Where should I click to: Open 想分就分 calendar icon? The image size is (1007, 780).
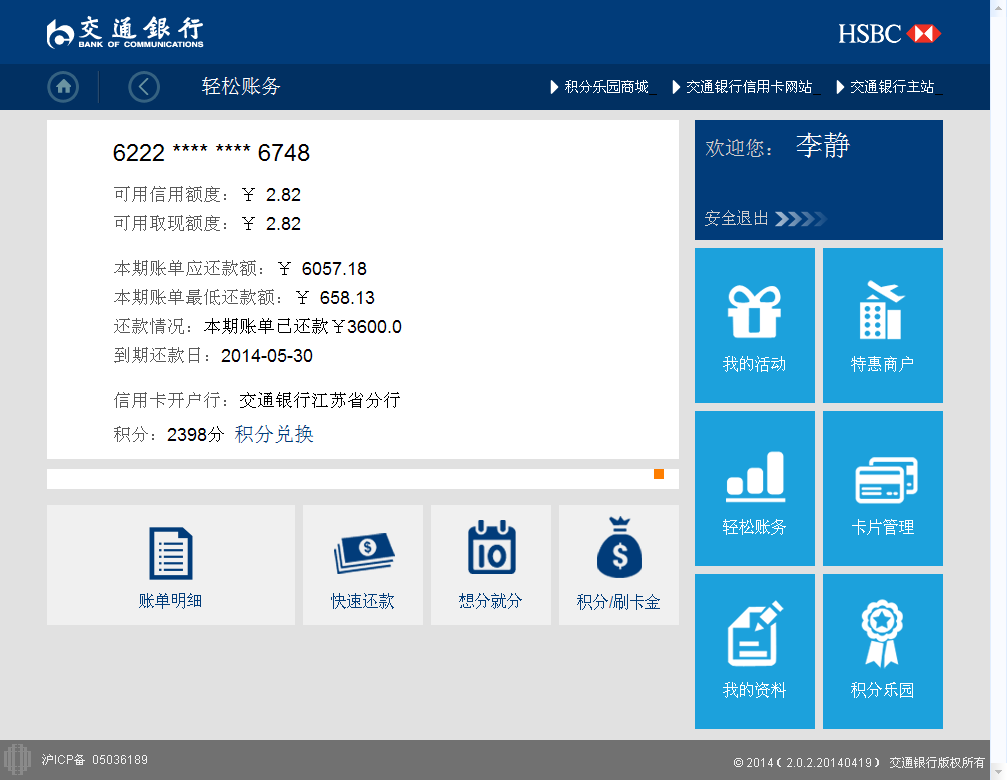point(491,548)
